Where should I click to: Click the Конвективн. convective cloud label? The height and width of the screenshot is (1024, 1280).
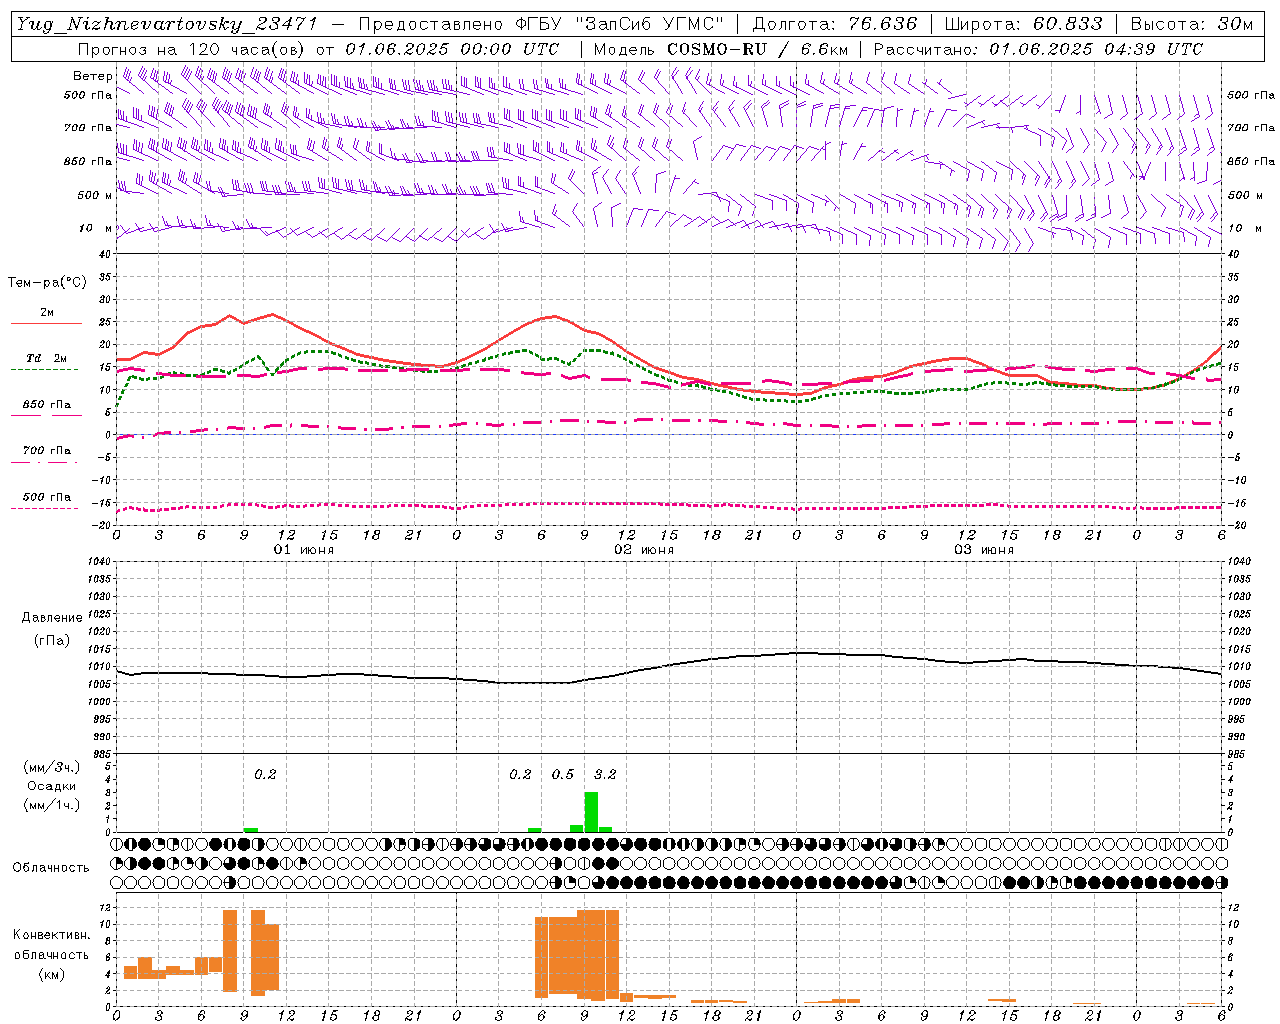pos(51,934)
